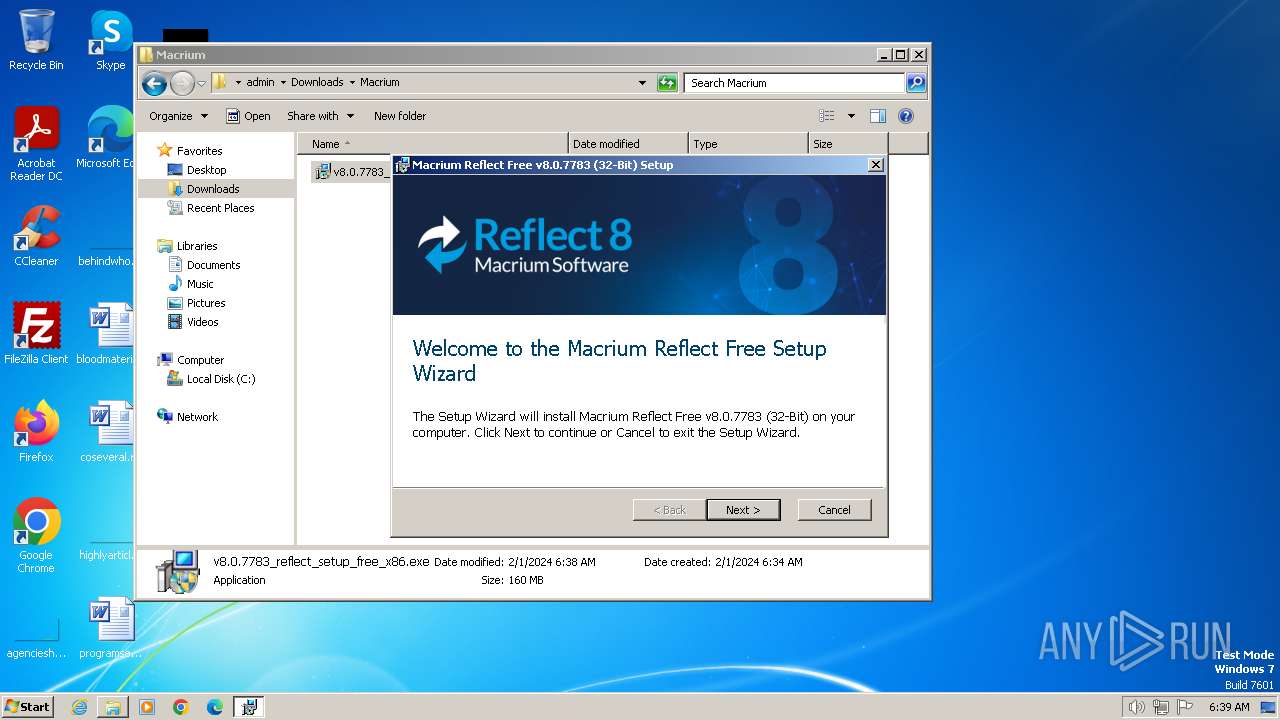The width and height of the screenshot is (1280, 720).
Task: Expand admin breadcrumb arrow in address bar
Action: point(283,83)
